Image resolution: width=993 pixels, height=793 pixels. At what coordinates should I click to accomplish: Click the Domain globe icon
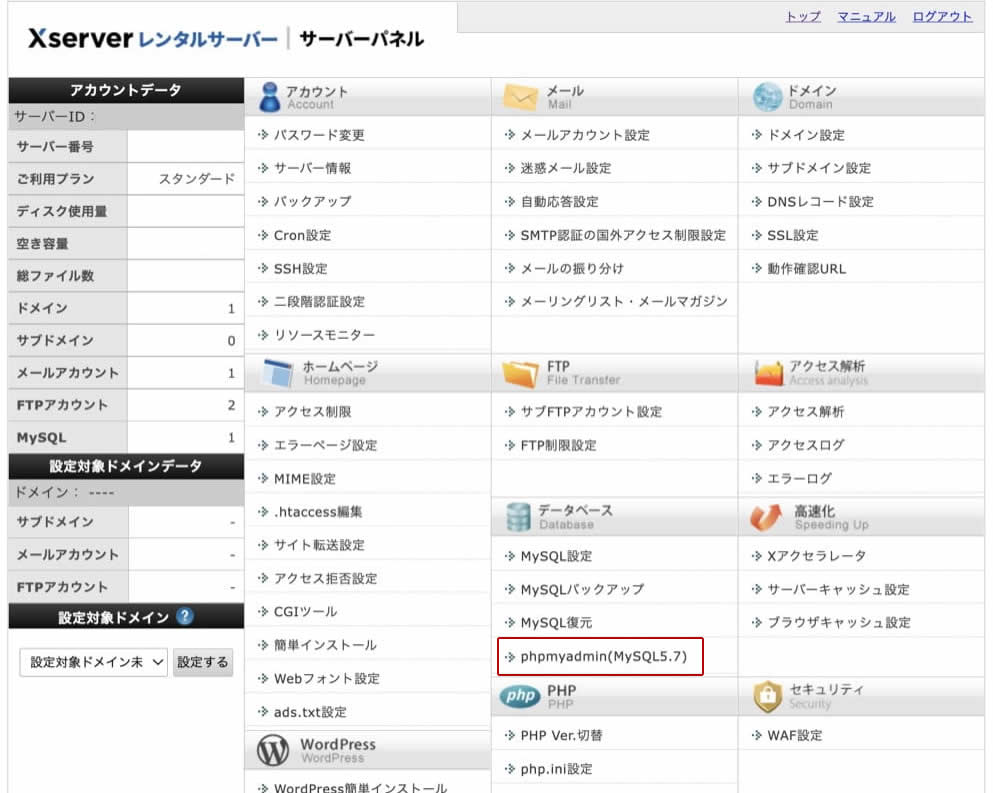(768, 97)
